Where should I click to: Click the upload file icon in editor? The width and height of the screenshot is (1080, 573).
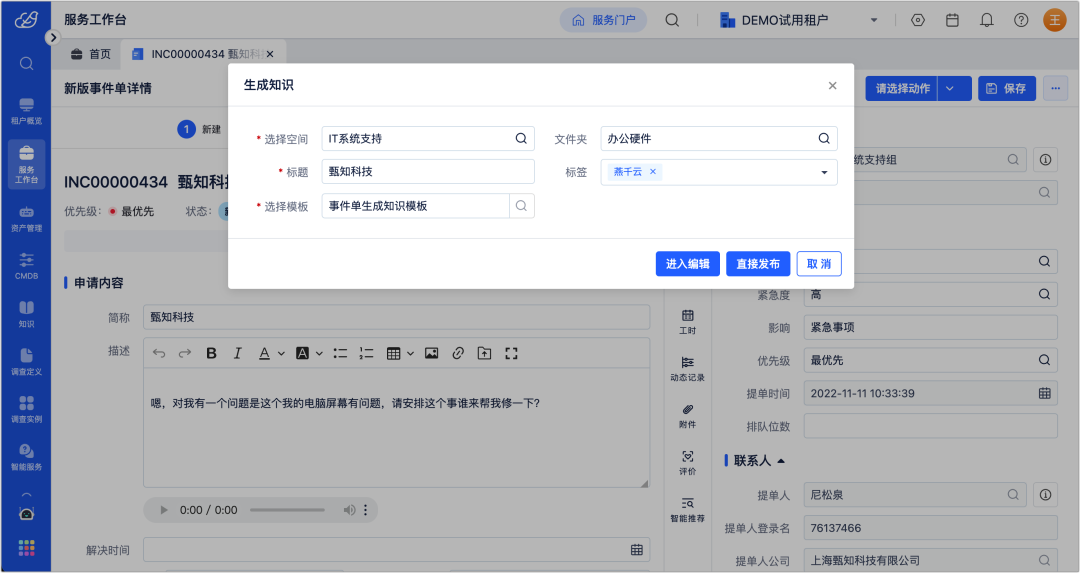click(x=484, y=353)
